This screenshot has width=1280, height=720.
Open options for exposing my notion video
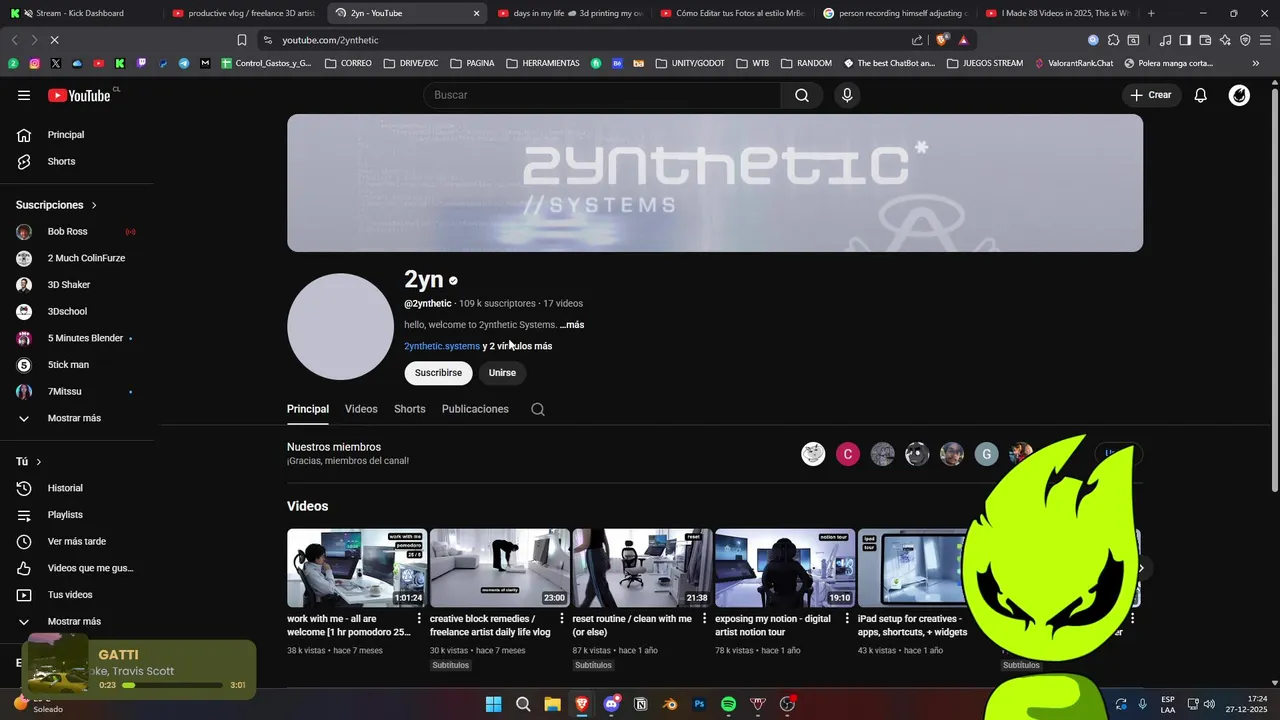click(847, 619)
